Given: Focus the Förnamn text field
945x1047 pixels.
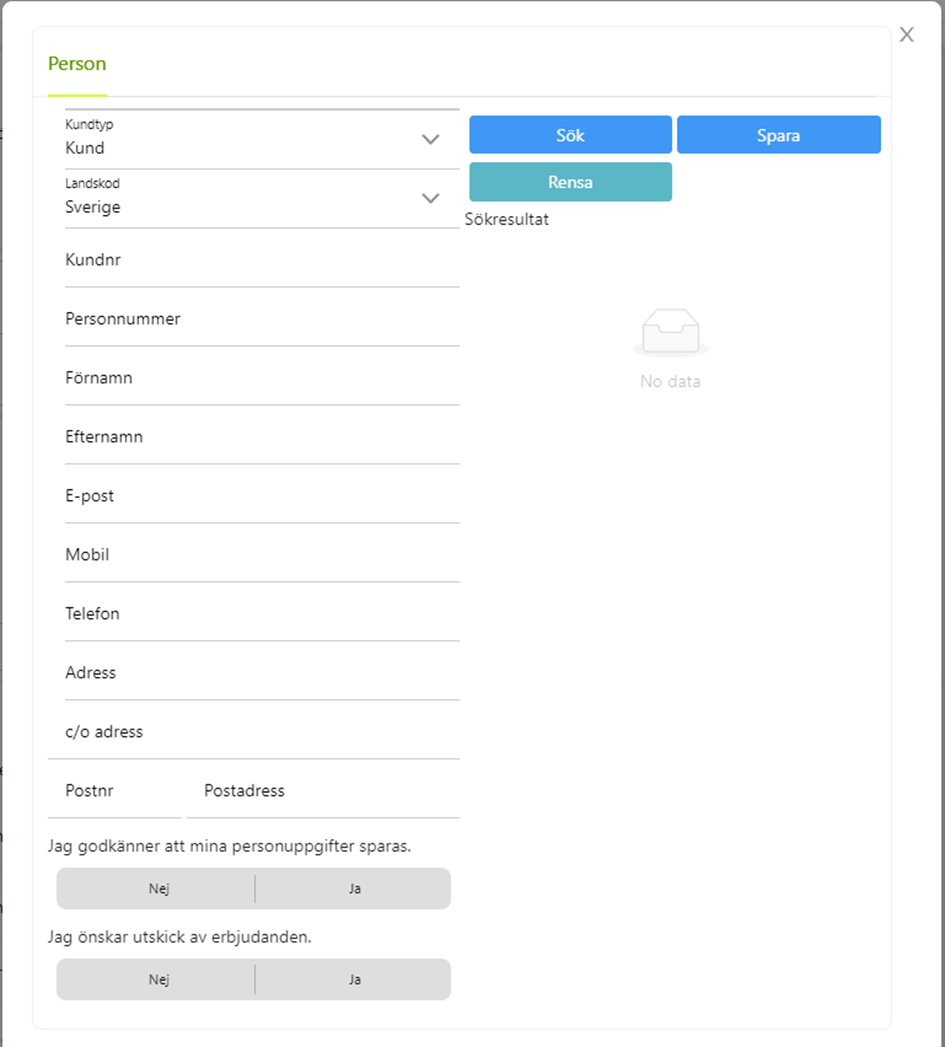Looking at the screenshot, I should [262, 378].
